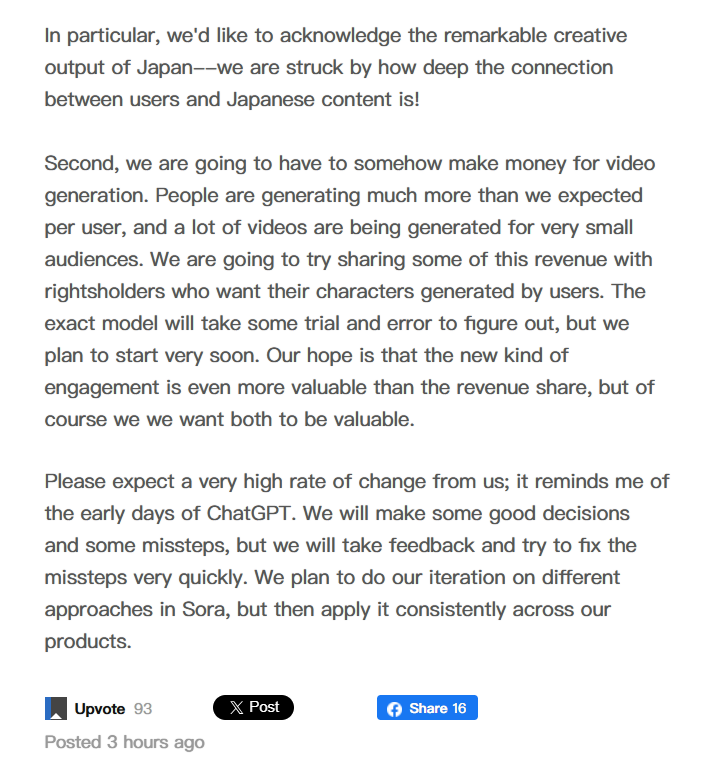Click the upvote count 93
723x760 pixels.
tap(143, 709)
